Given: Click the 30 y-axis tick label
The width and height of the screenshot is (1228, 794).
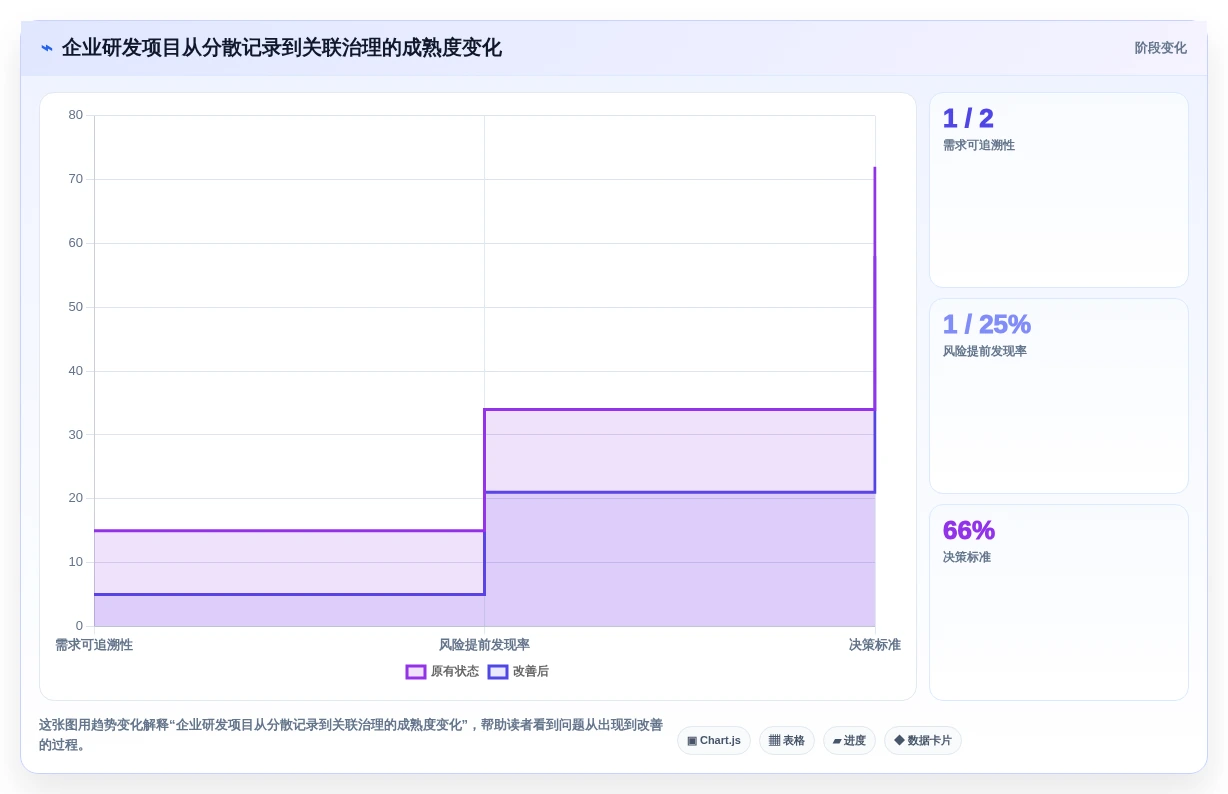Looking at the screenshot, I should (76, 435).
